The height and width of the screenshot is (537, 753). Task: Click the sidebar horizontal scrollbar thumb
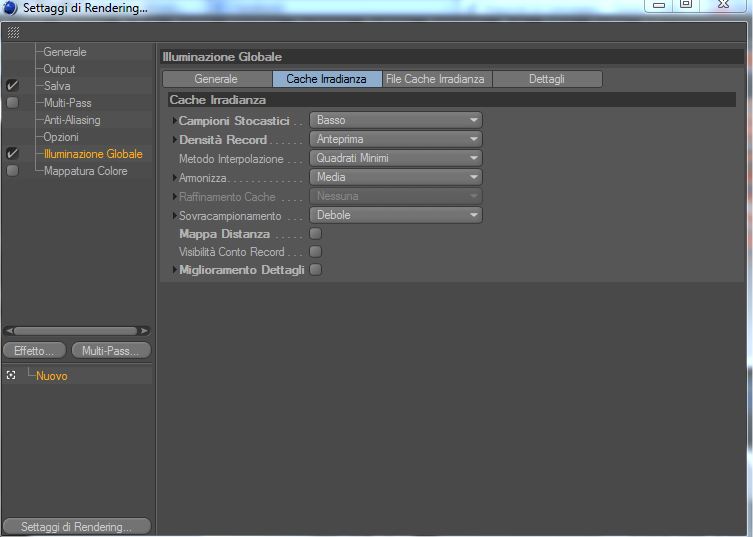(x=75, y=330)
